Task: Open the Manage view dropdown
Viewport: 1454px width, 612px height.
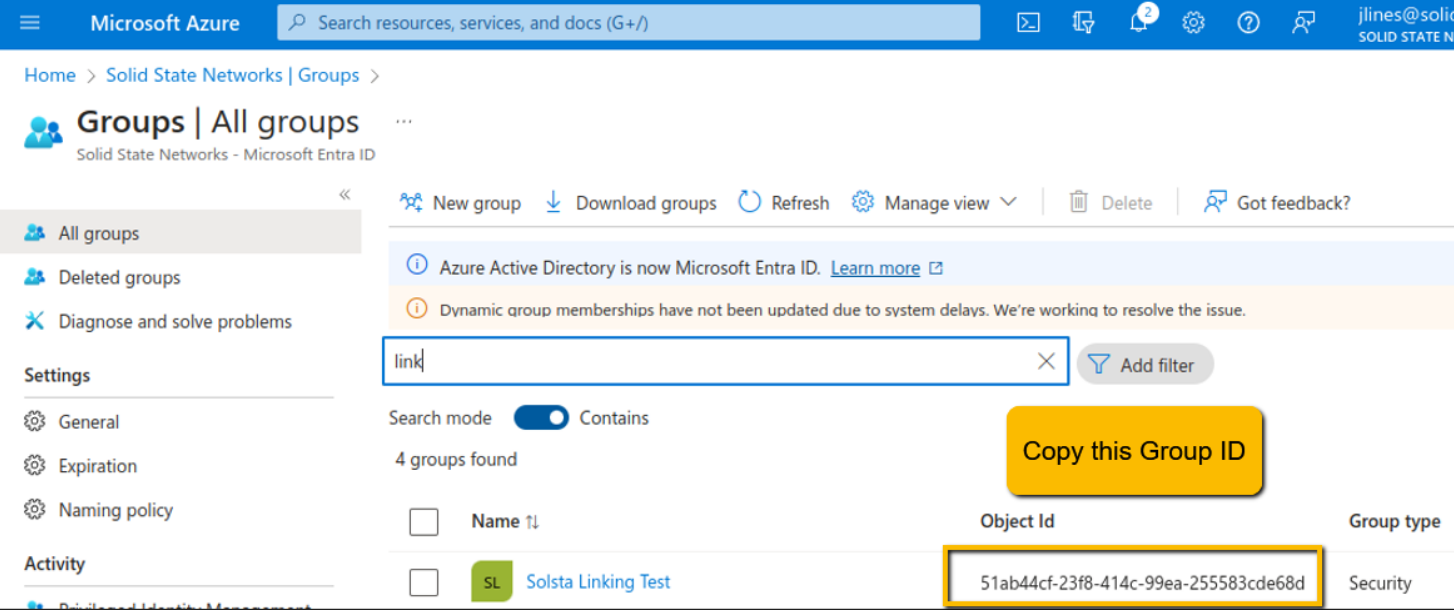Action: click(x=934, y=203)
